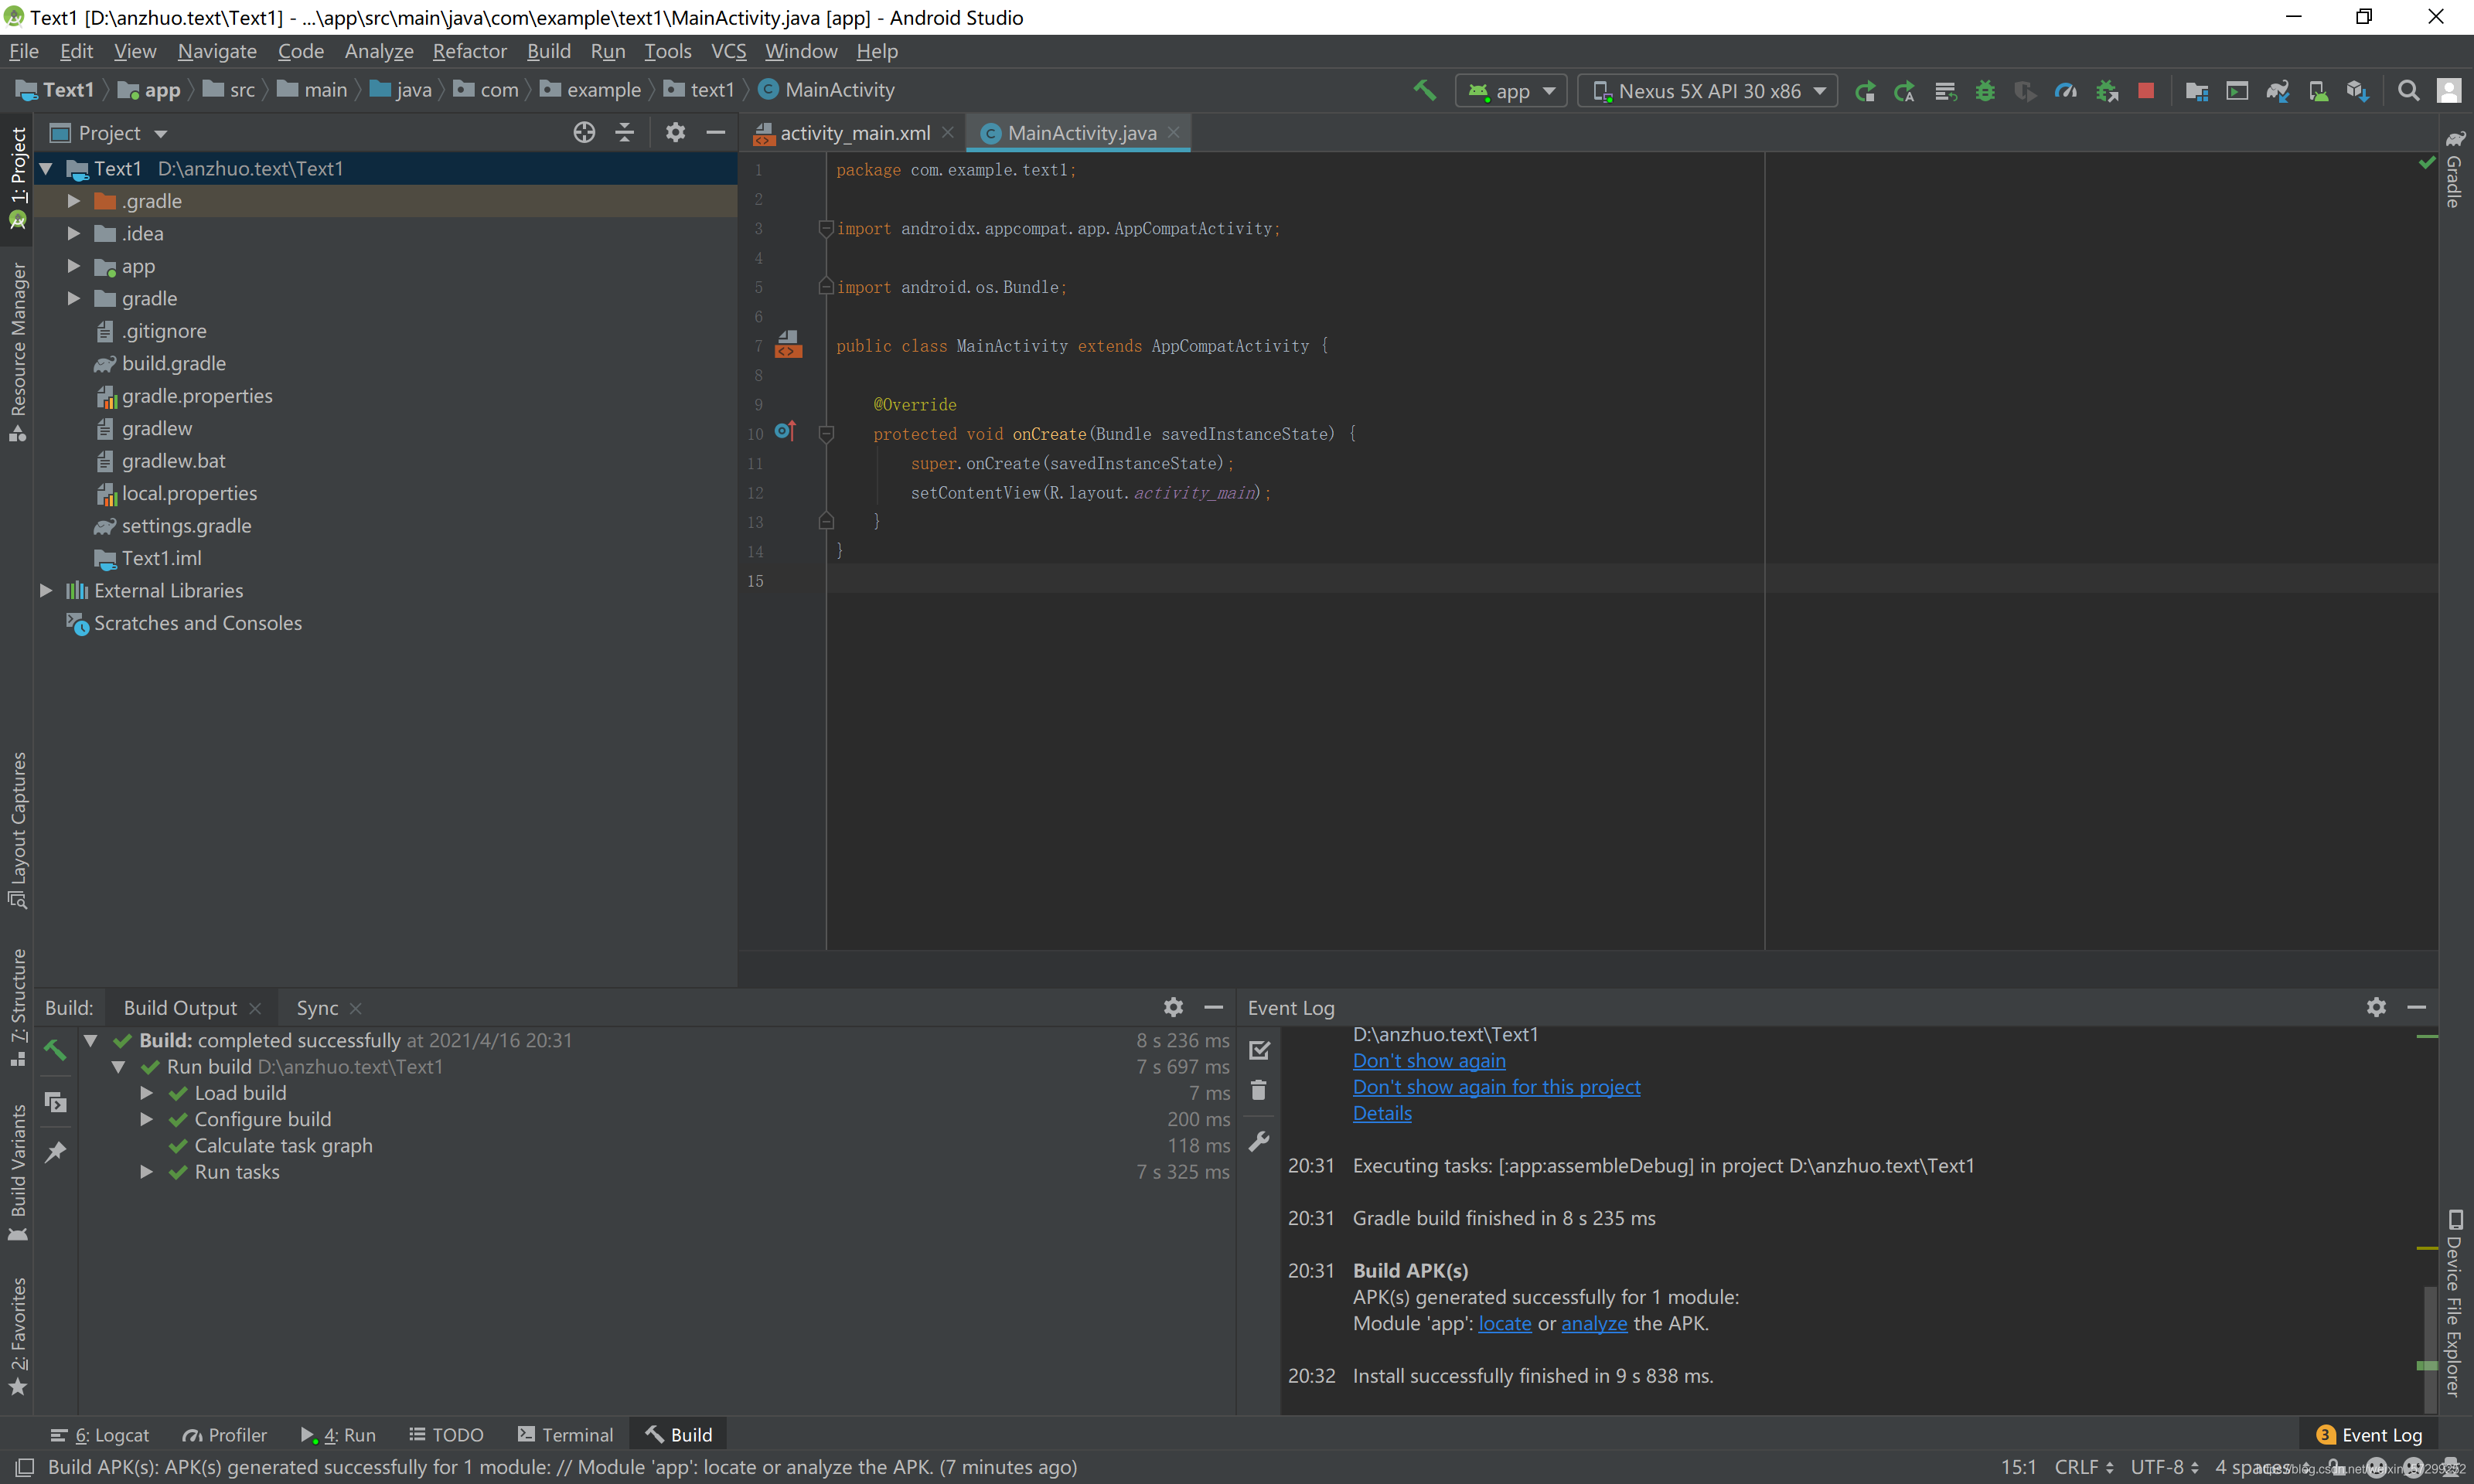This screenshot has width=2474, height=1484.
Task: Open the VCS menu
Action: (728, 51)
